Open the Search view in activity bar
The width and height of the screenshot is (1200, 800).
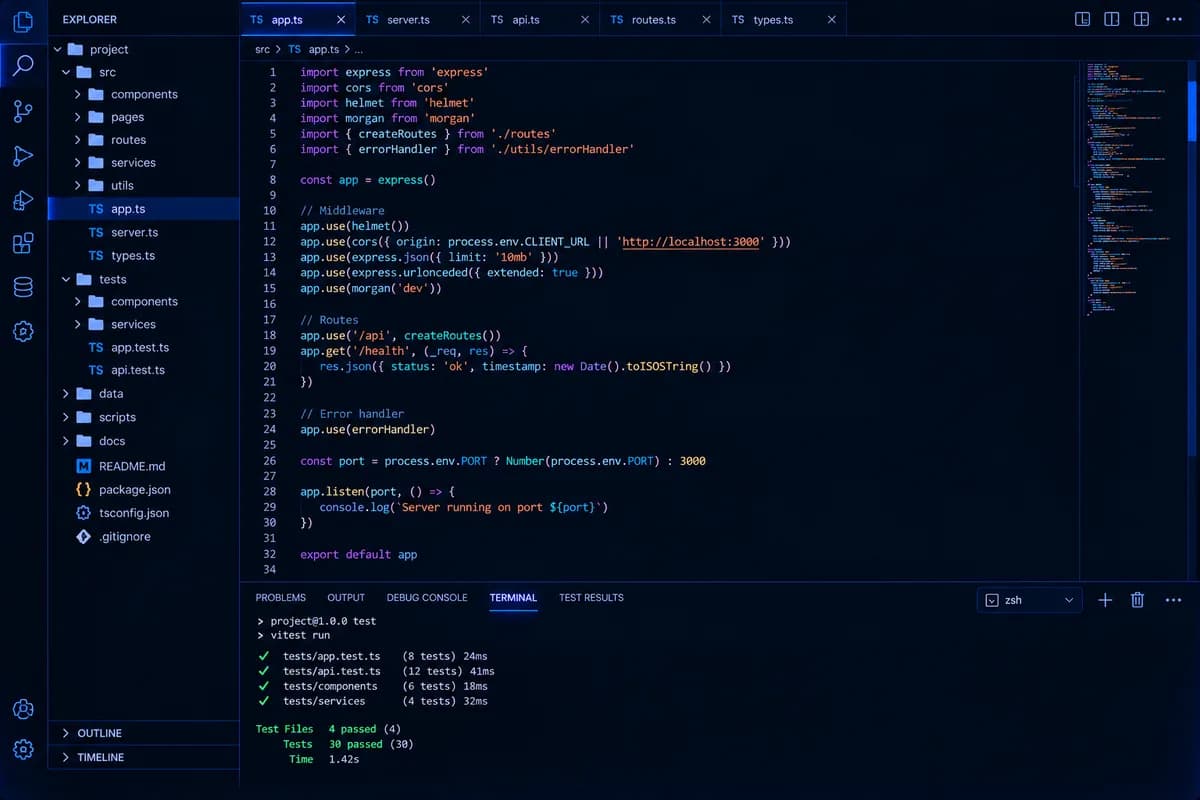23,65
